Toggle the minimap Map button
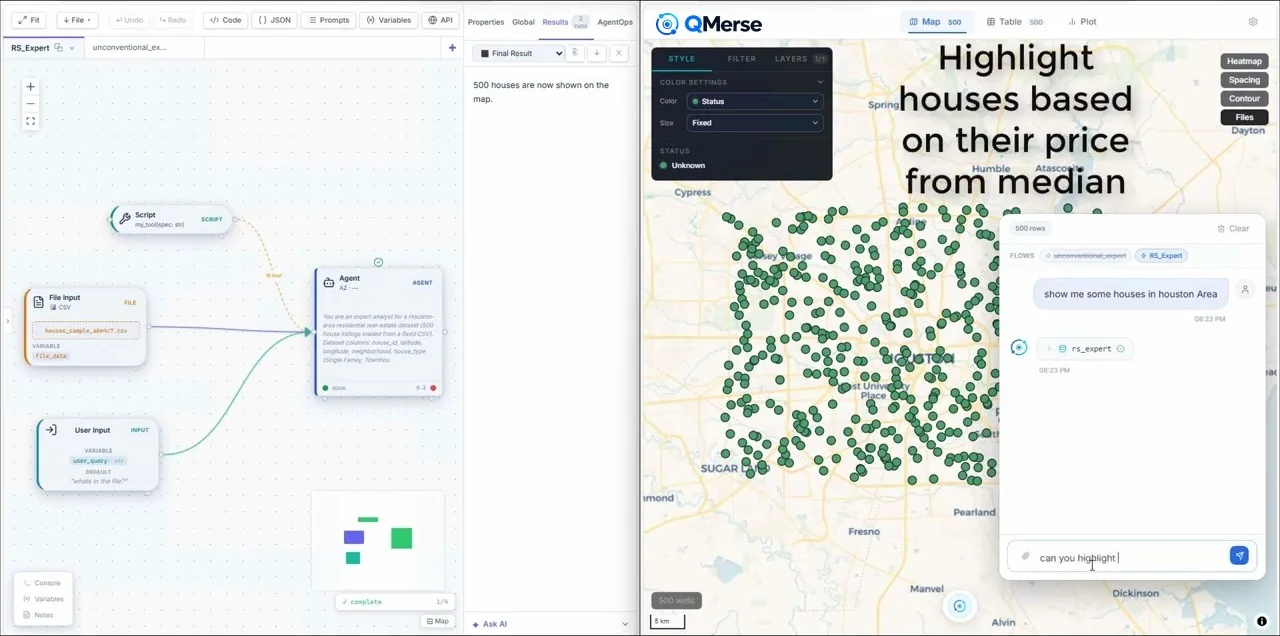The width and height of the screenshot is (1280, 636). coord(437,621)
